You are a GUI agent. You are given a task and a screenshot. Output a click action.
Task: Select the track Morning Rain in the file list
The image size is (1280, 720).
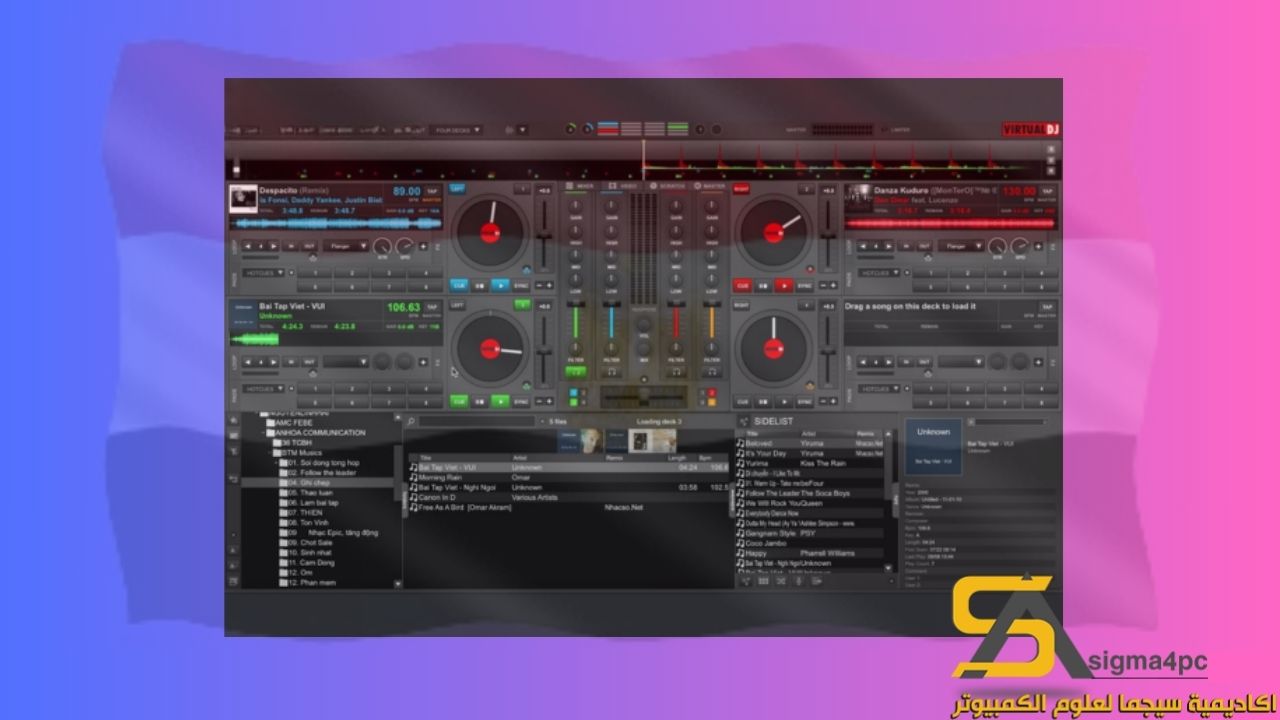click(x=568, y=477)
